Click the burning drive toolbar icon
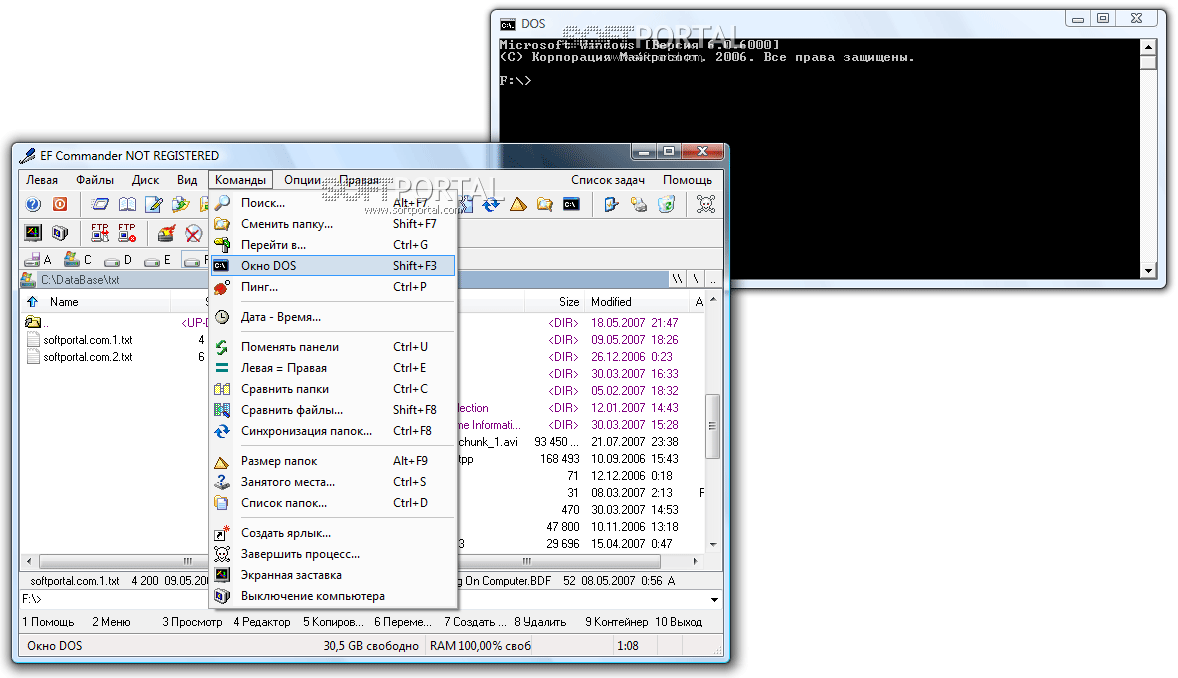1178x678 pixels. (x=167, y=233)
